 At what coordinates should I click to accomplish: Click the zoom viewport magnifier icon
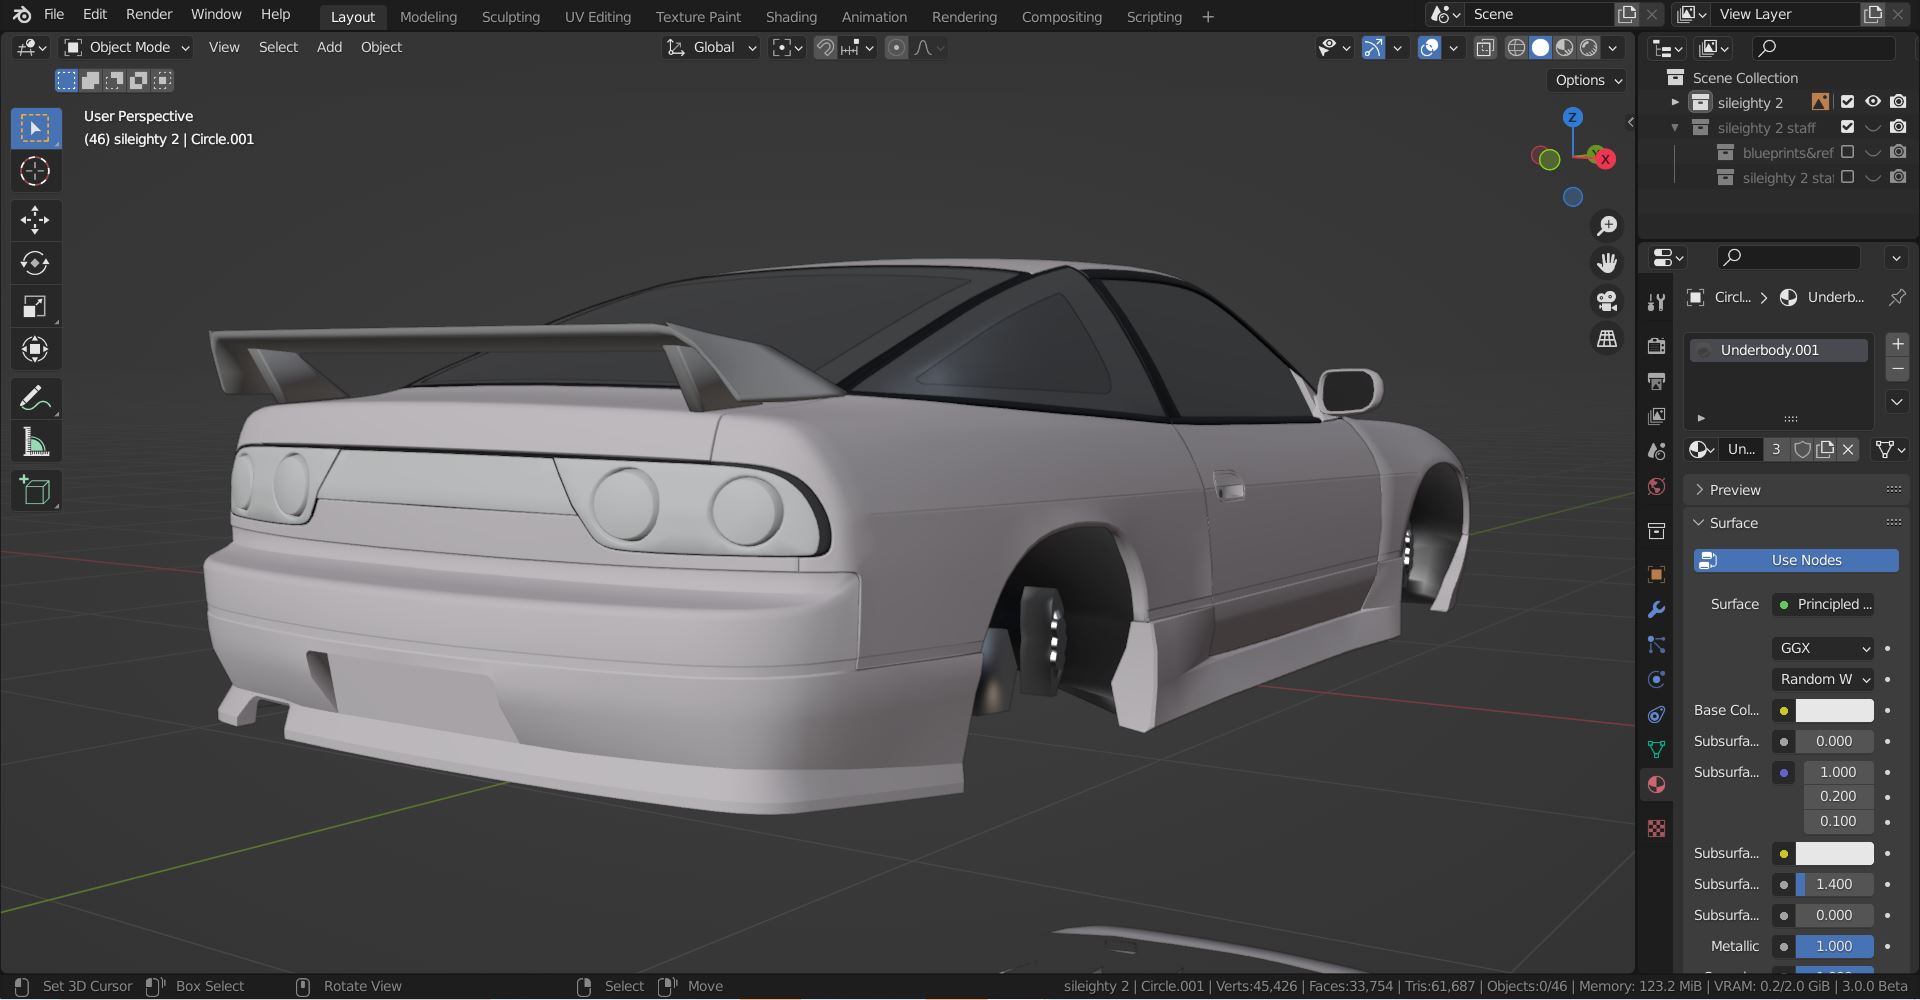point(1607,226)
